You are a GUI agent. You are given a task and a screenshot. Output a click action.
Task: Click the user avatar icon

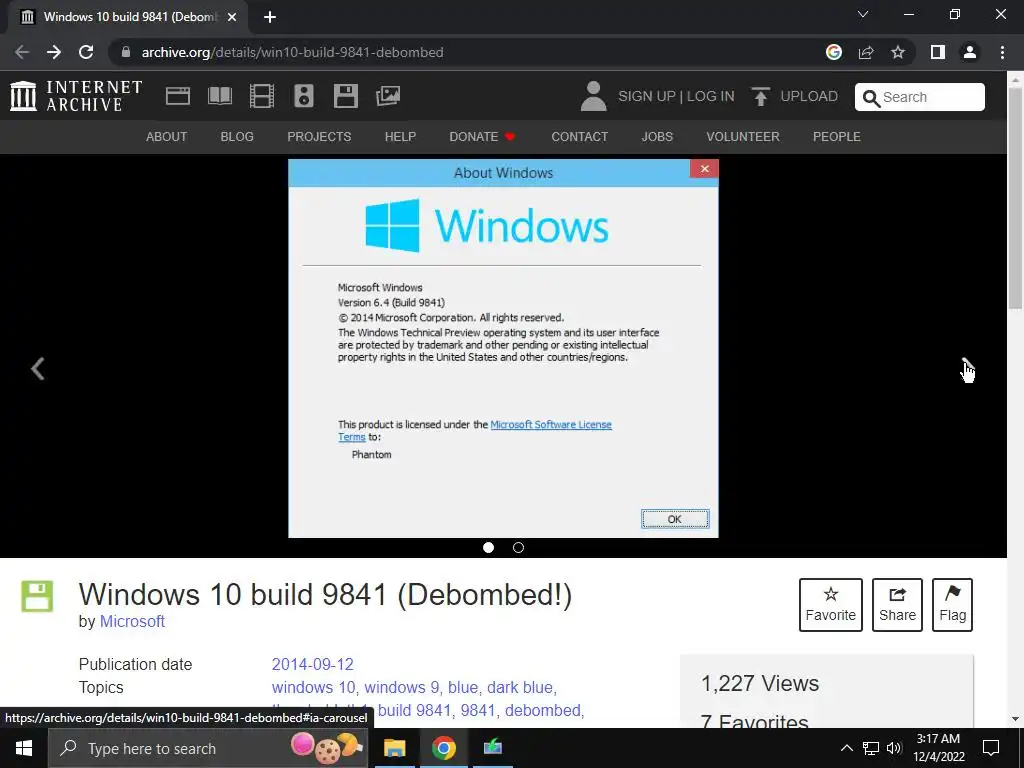(593, 96)
